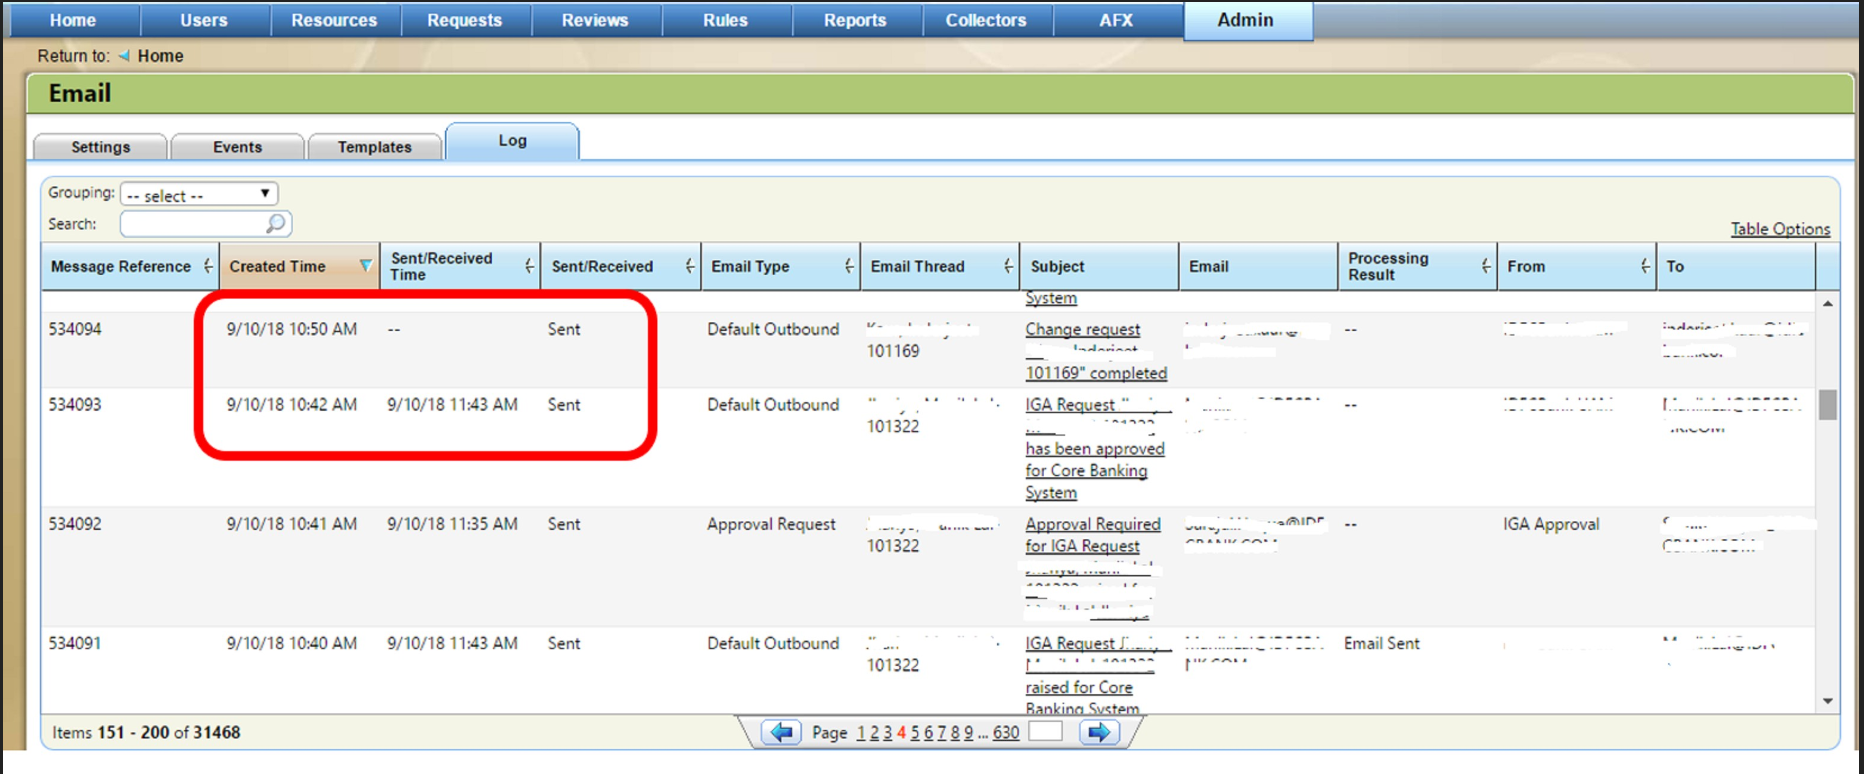
Task: Click the page number input box
Action: [x=1045, y=732]
